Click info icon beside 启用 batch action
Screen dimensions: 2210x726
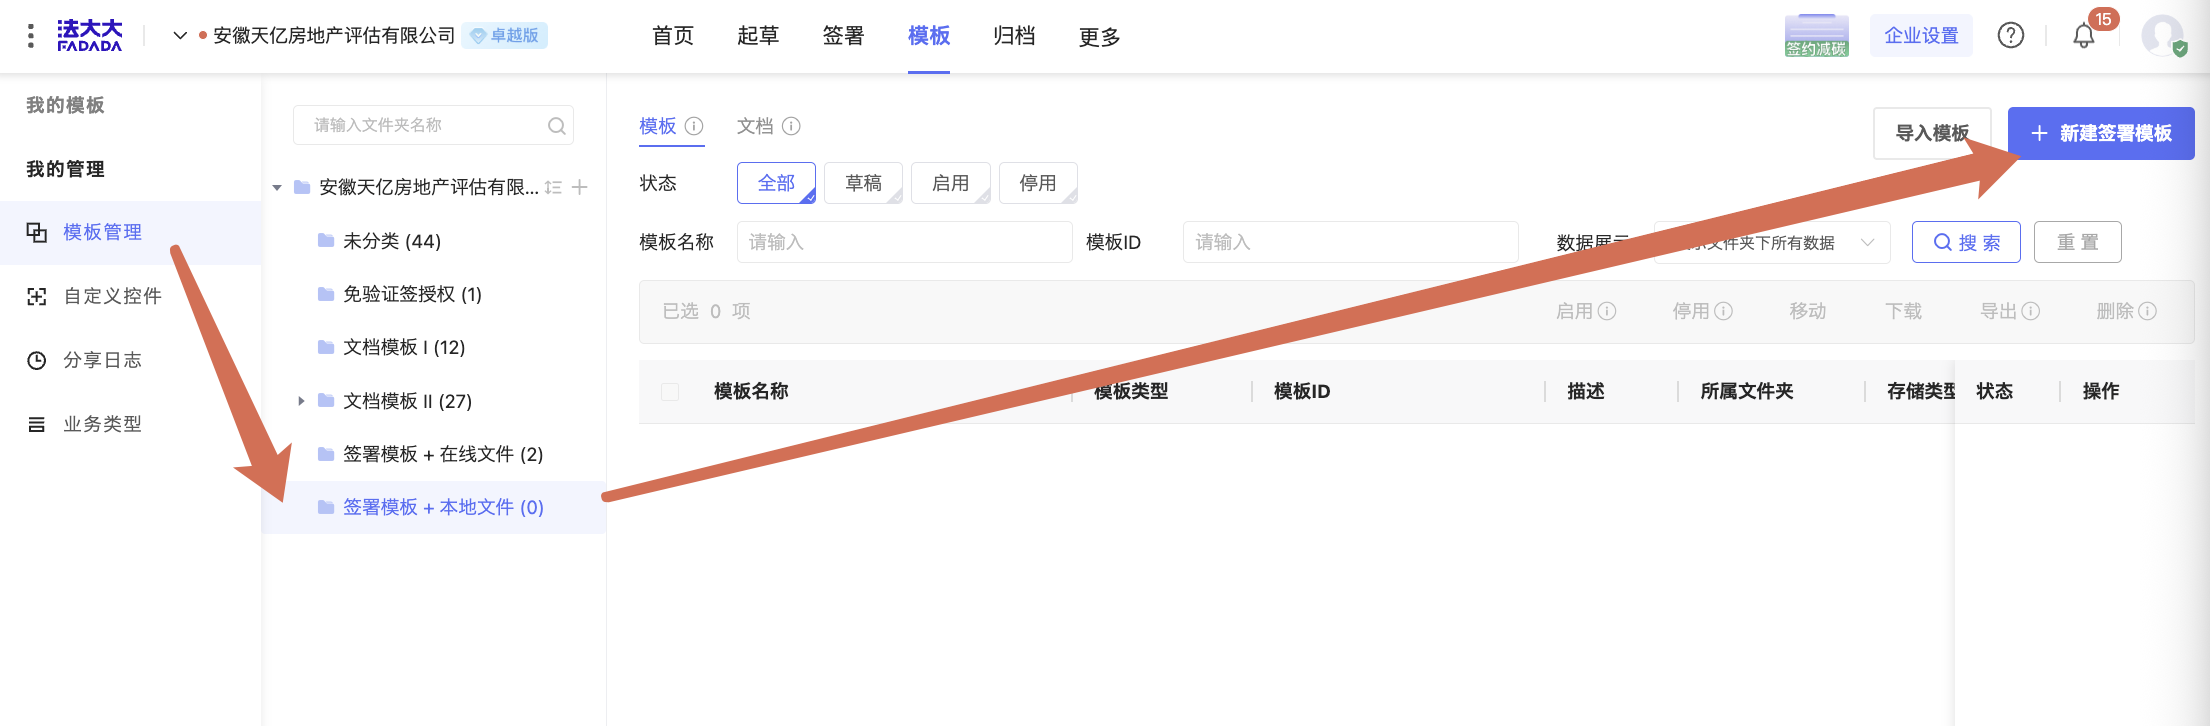pos(1607,311)
